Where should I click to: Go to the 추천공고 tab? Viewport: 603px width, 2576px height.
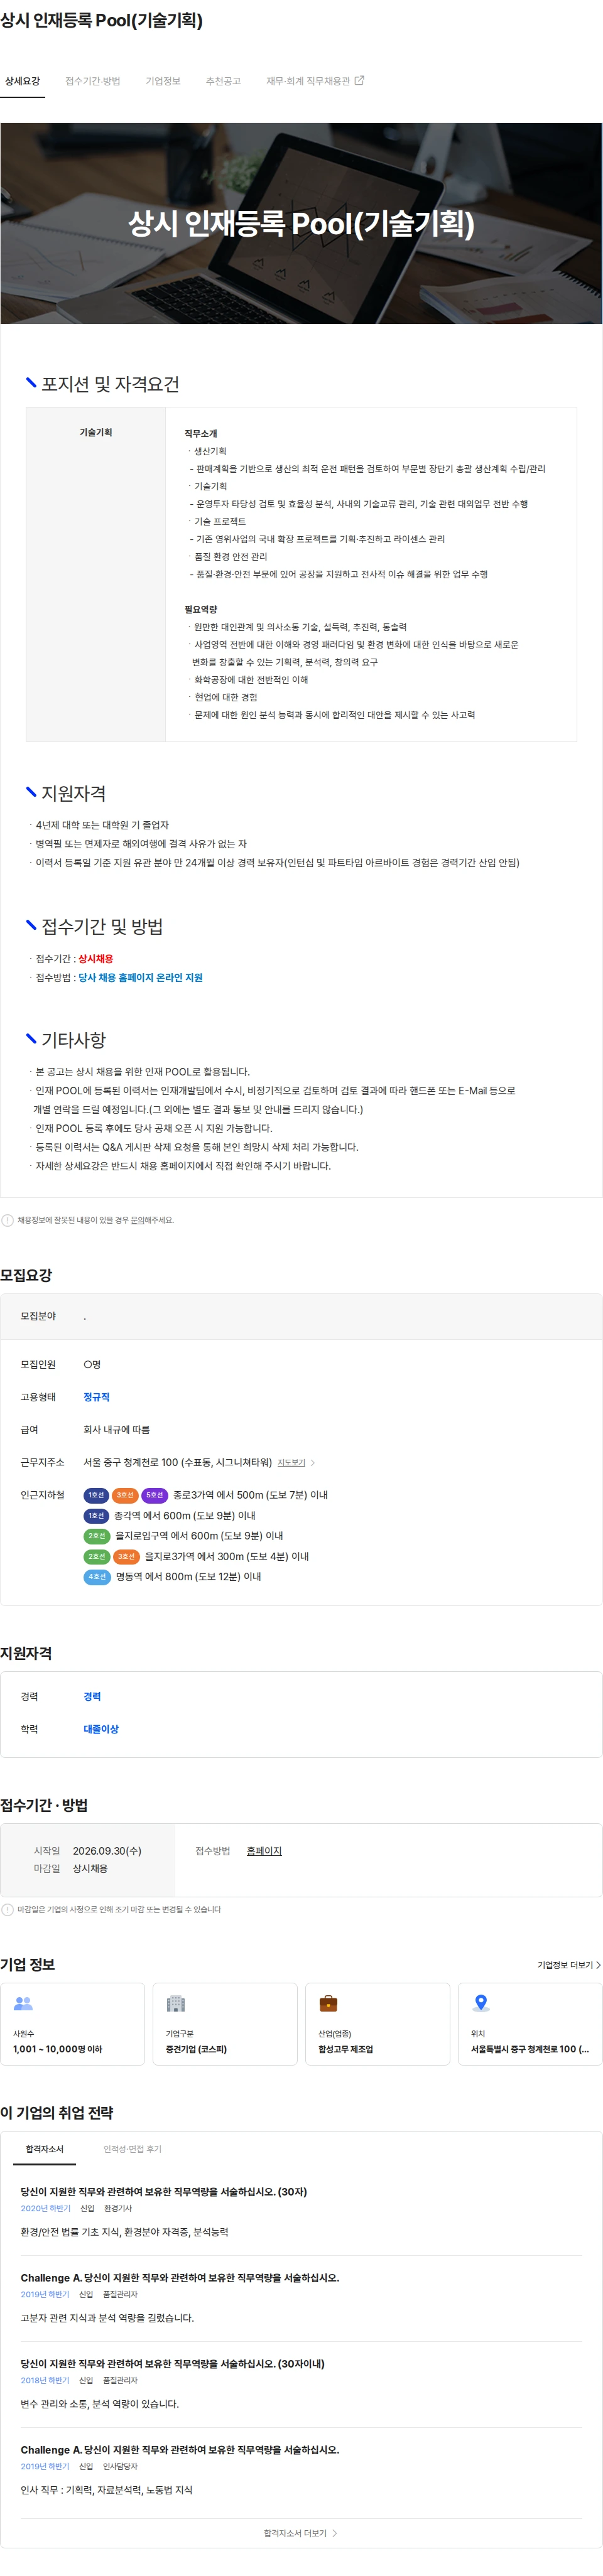223,81
